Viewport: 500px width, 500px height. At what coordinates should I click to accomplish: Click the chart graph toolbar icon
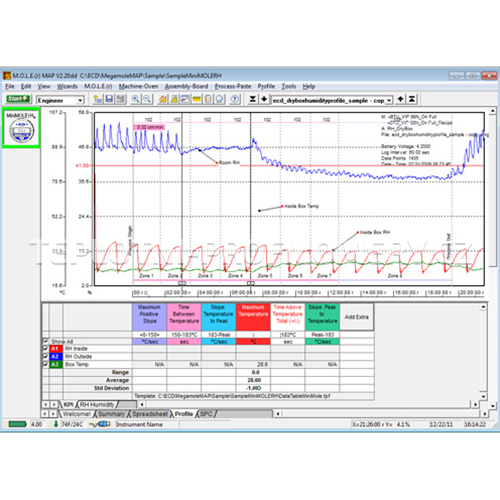(185, 99)
